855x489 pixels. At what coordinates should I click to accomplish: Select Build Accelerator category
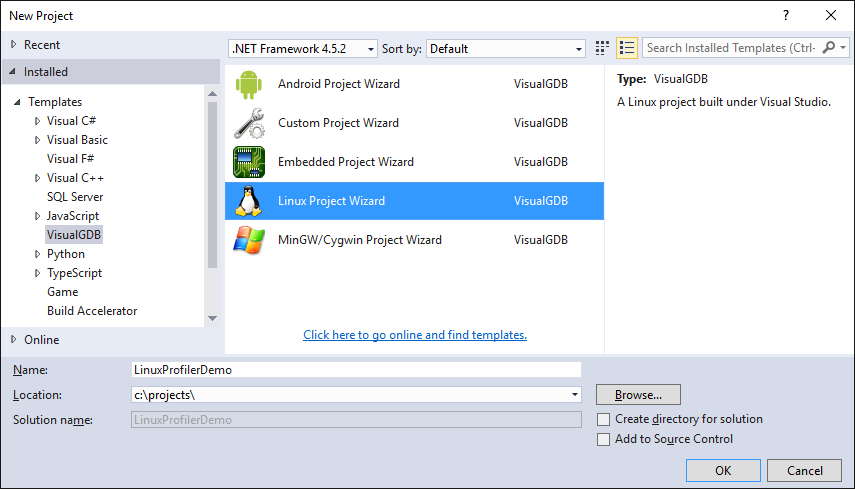click(x=92, y=311)
